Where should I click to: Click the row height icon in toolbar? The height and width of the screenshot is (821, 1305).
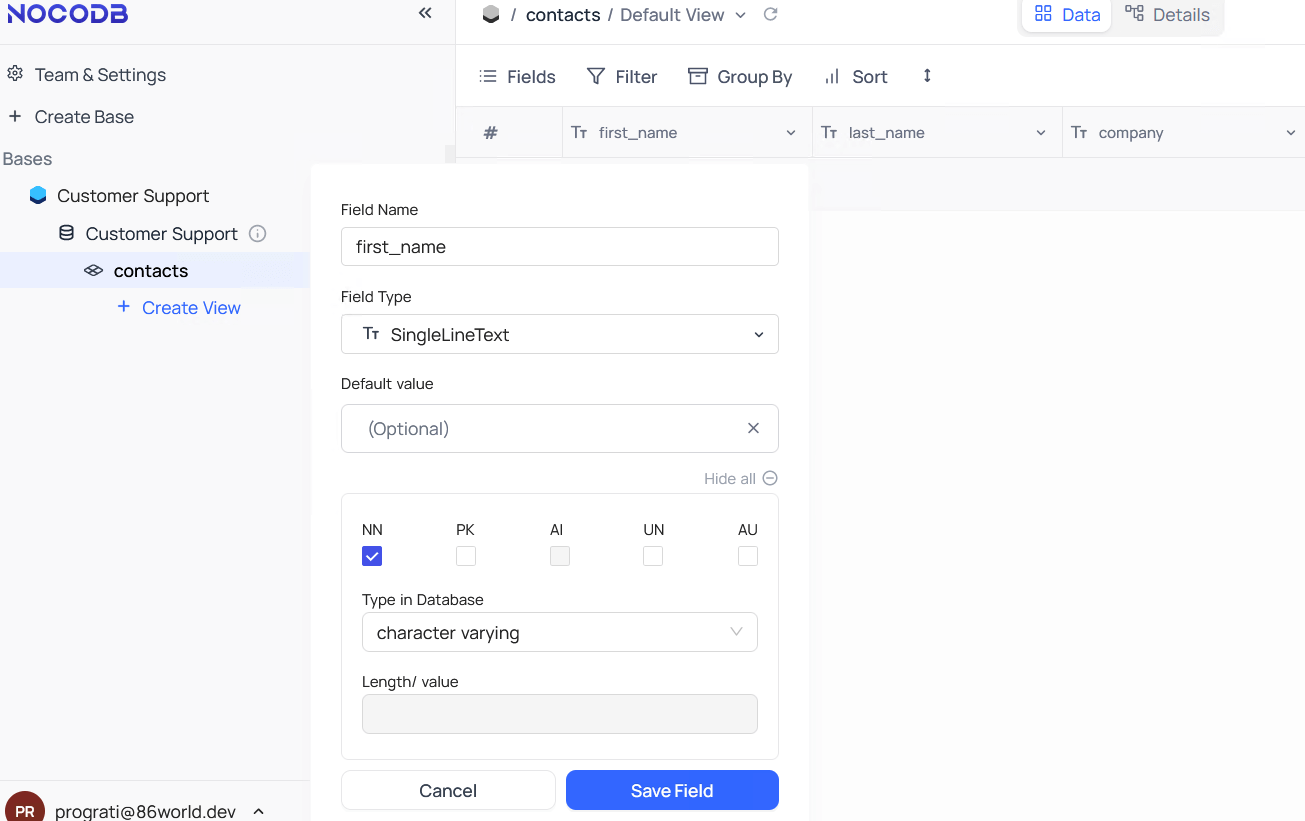coord(927,76)
